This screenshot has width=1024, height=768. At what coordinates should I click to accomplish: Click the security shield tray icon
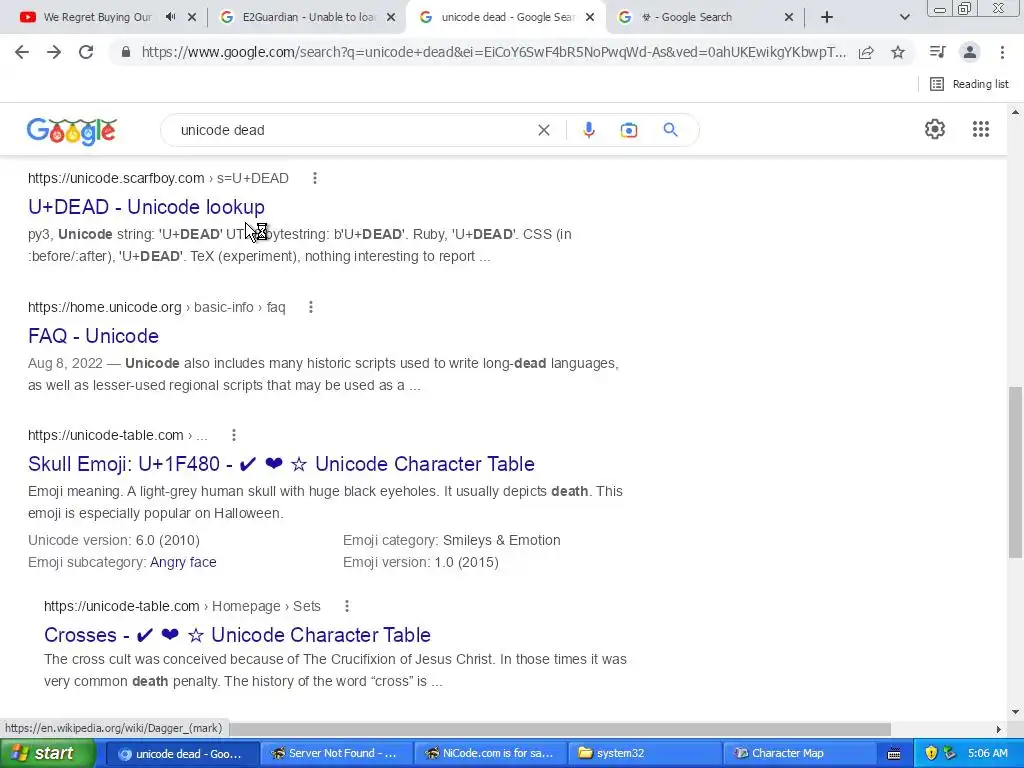[x=931, y=754]
